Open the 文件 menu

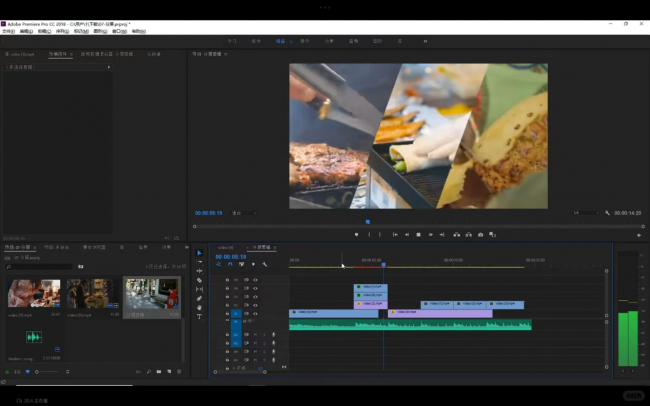click(8, 32)
